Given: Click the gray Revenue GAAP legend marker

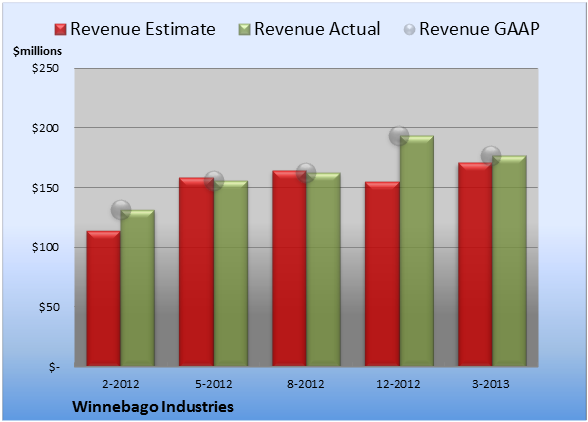Looking at the screenshot, I should point(410,29).
